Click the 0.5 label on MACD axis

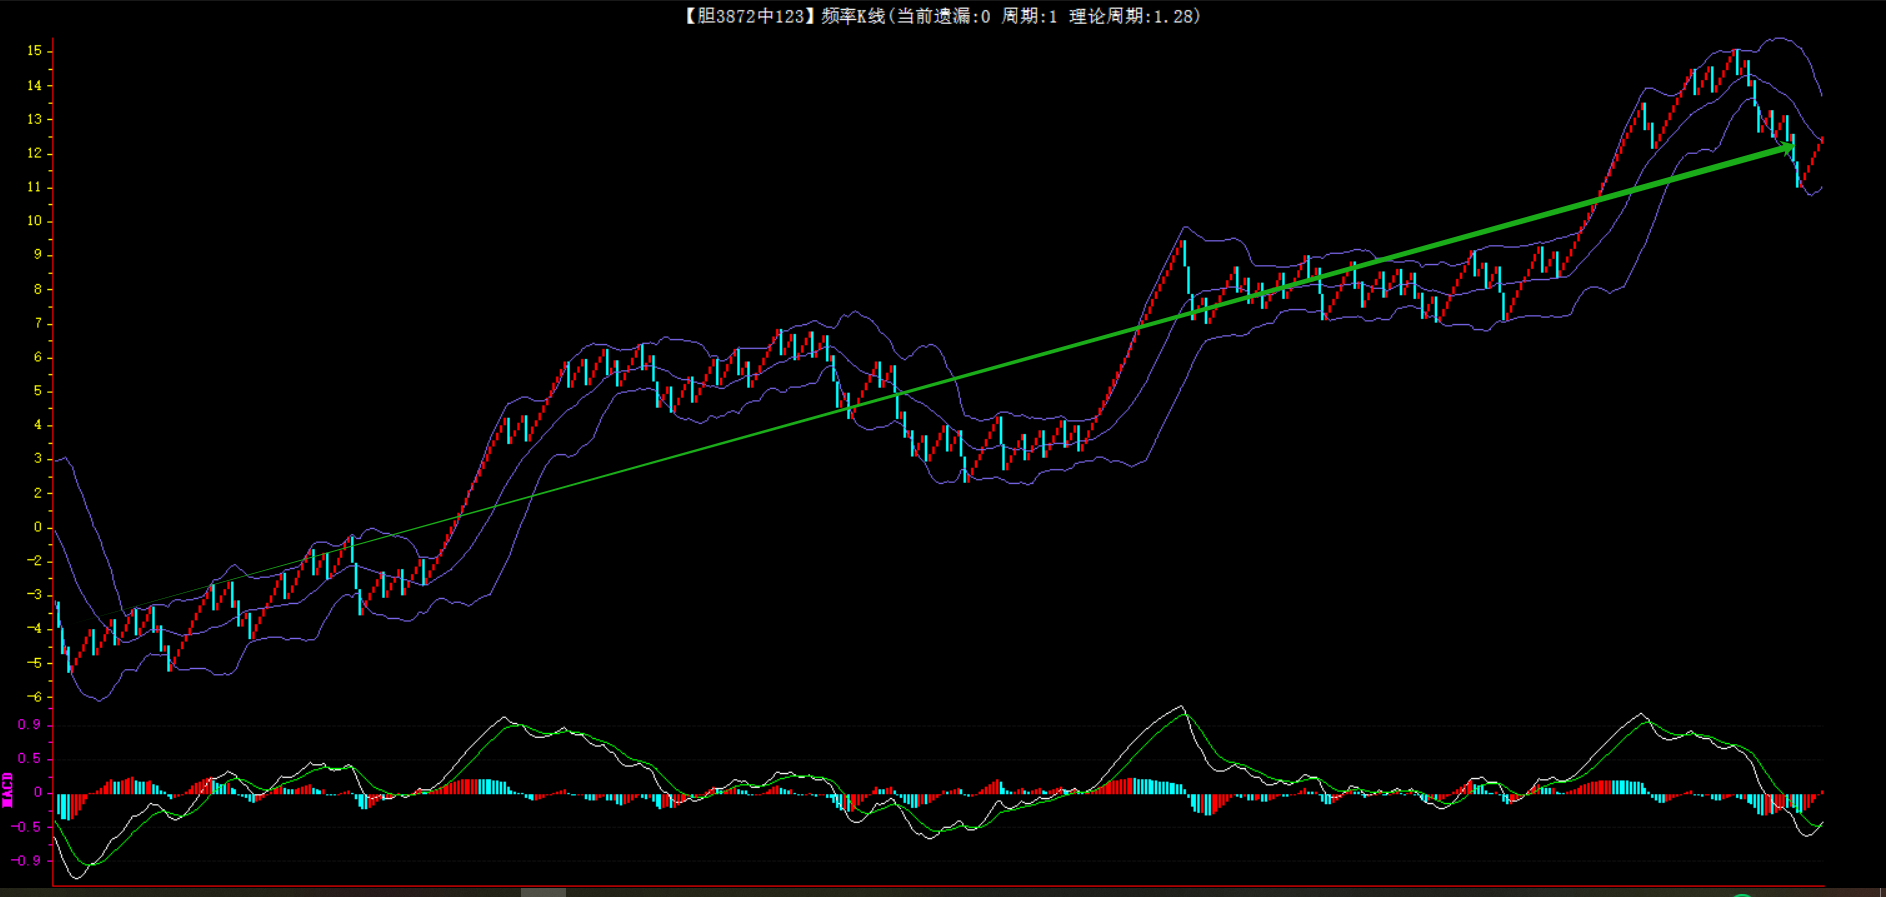click(30, 759)
